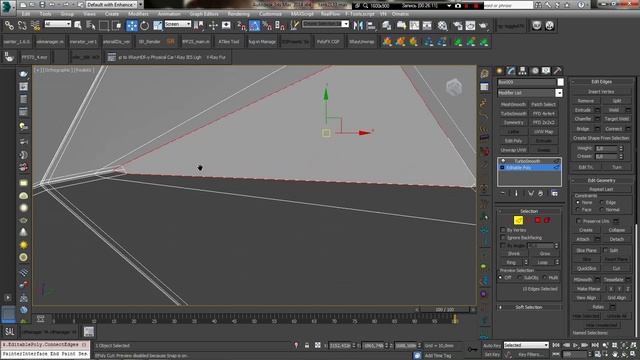Select the Polygon sub-object level icon

click(x=538, y=220)
